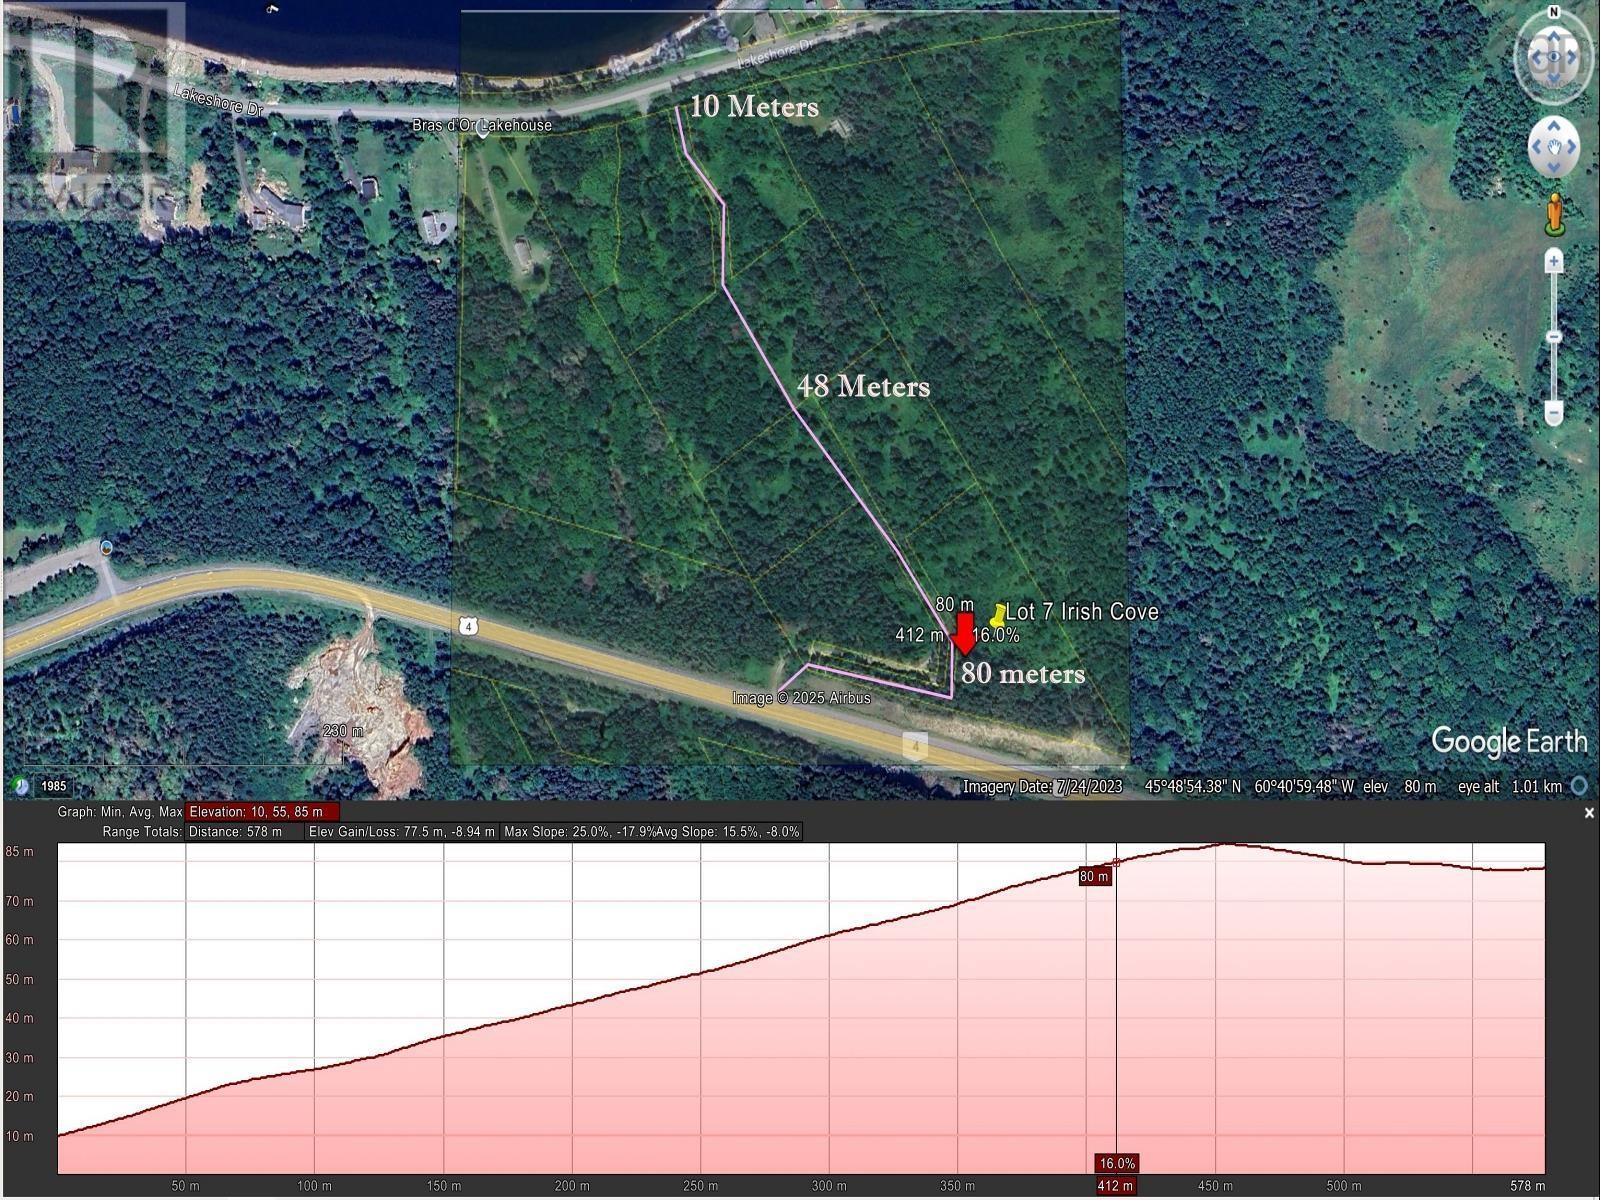Click the look joystick eye icon
The height and width of the screenshot is (1200, 1600).
click(1555, 56)
